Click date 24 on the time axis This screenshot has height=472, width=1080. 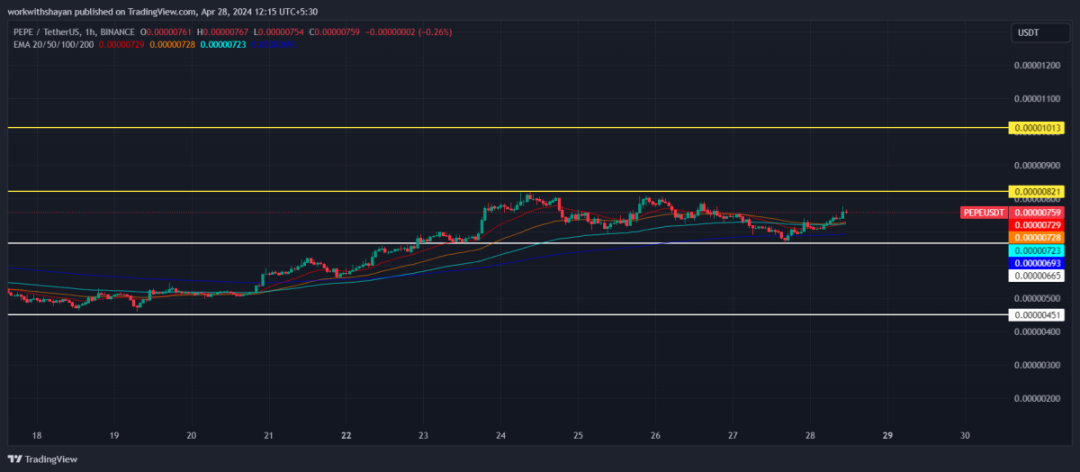point(501,436)
